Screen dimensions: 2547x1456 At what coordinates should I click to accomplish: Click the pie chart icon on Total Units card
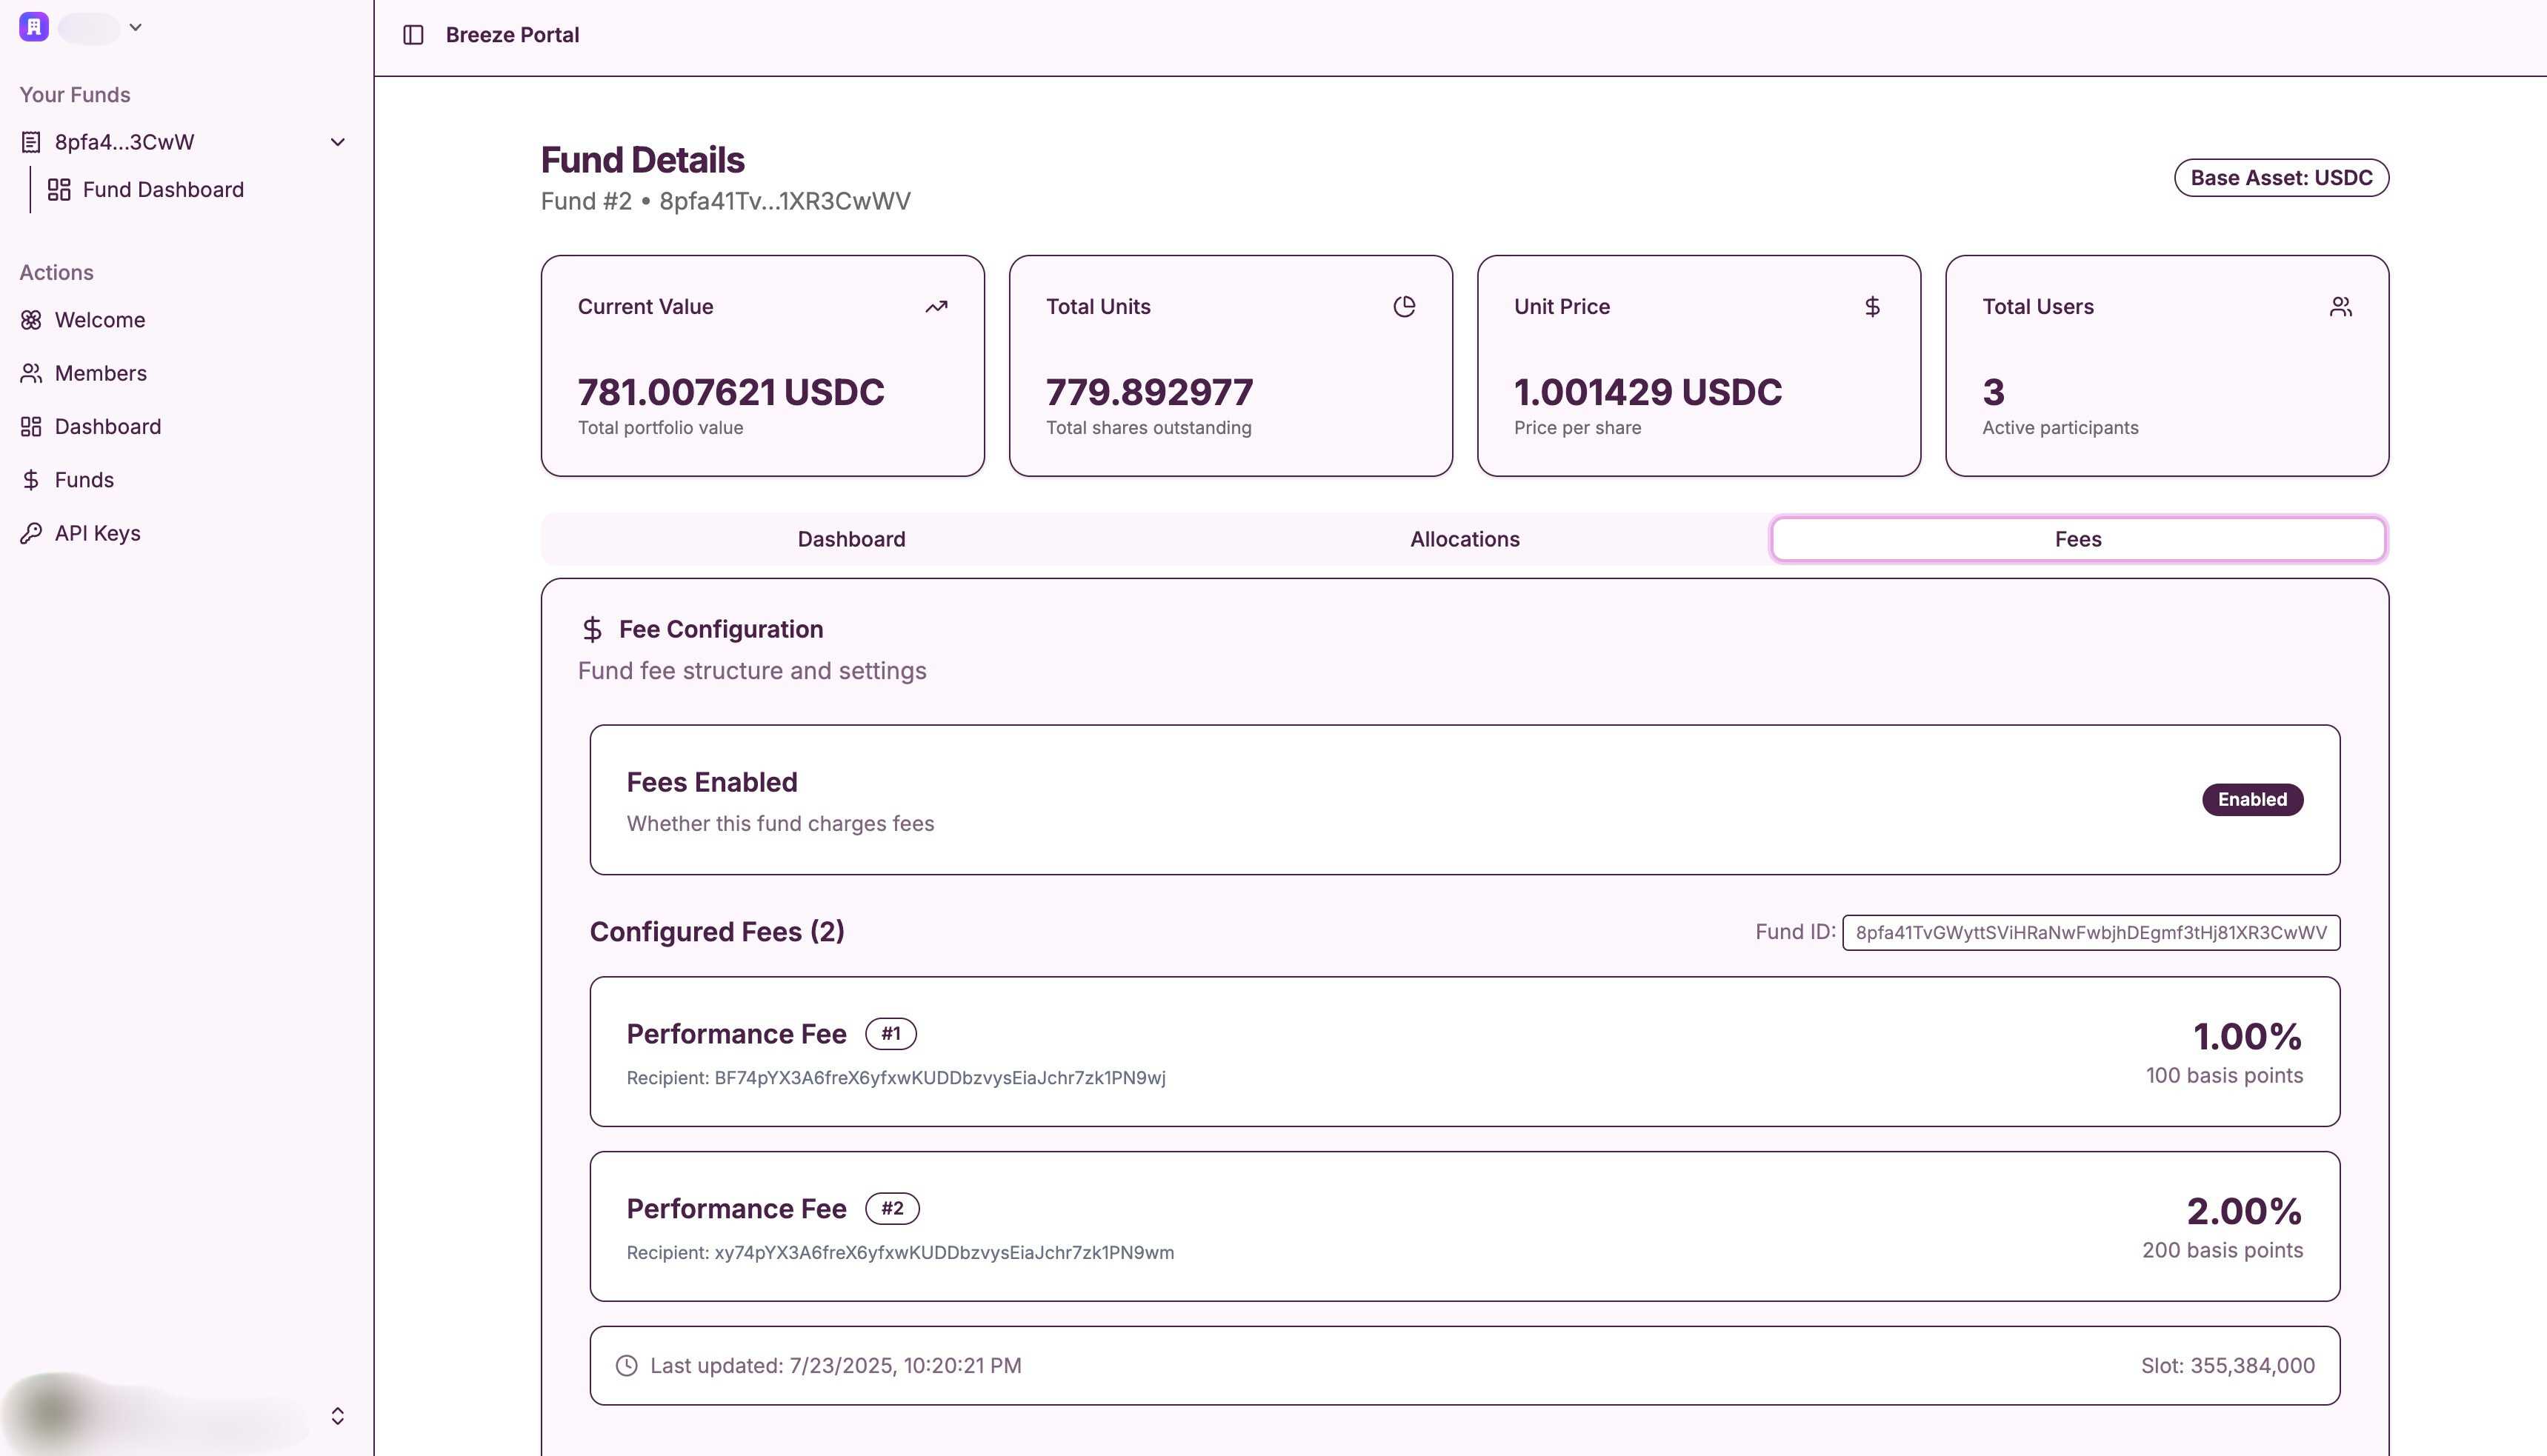(x=1404, y=306)
